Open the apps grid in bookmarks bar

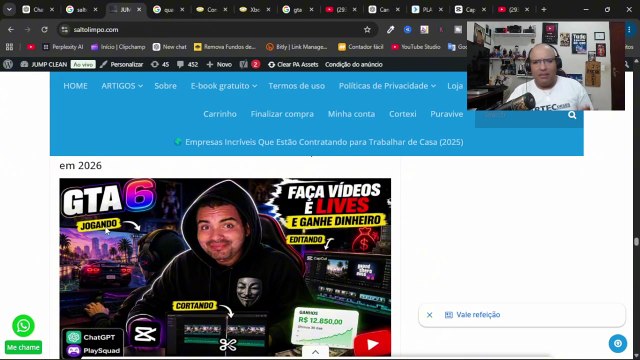coord(9,47)
